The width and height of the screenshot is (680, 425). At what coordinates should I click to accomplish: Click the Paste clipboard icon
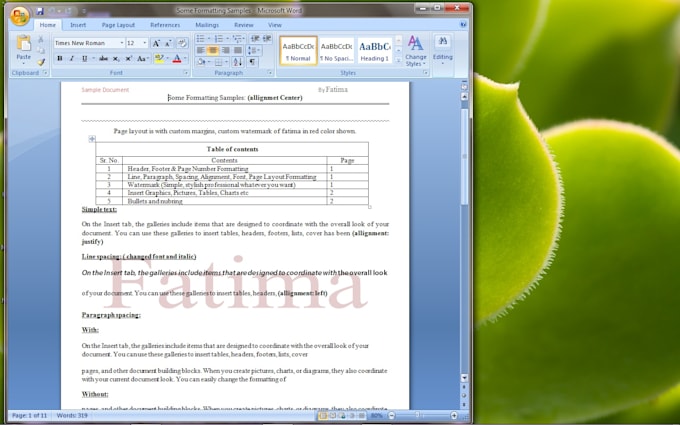pos(24,43)
